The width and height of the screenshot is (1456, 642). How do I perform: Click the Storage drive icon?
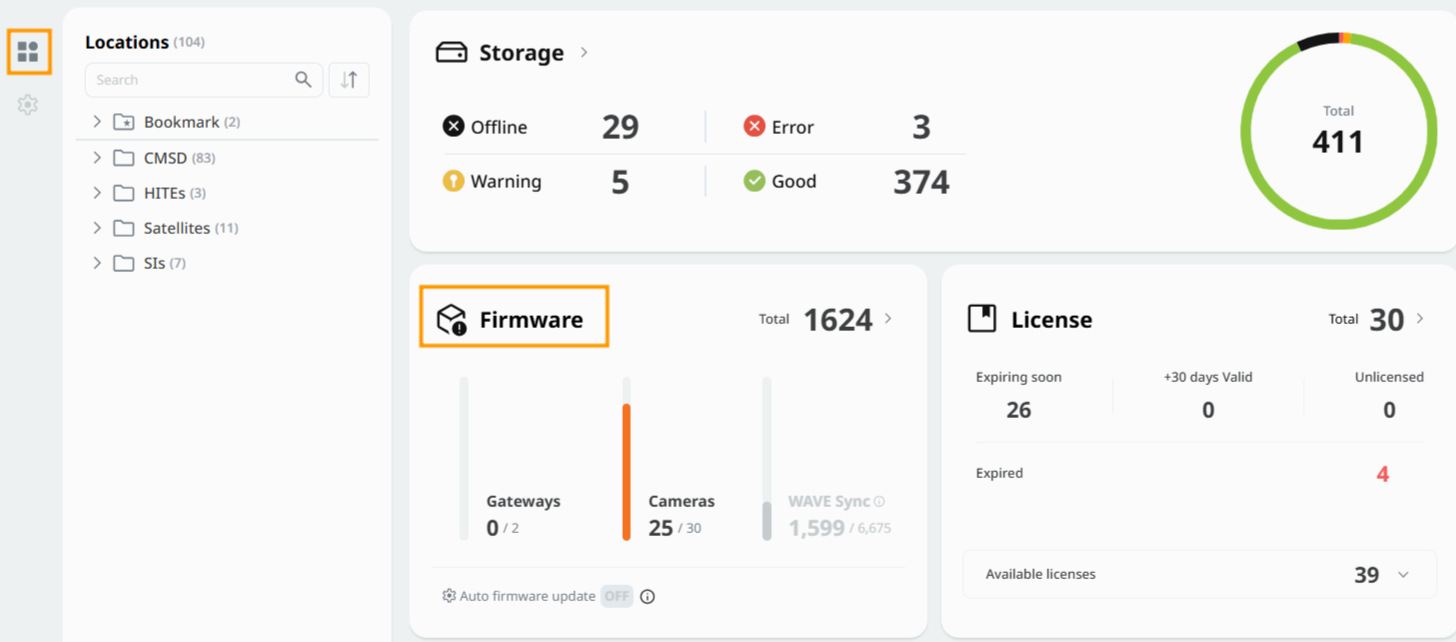pos(452,52)
